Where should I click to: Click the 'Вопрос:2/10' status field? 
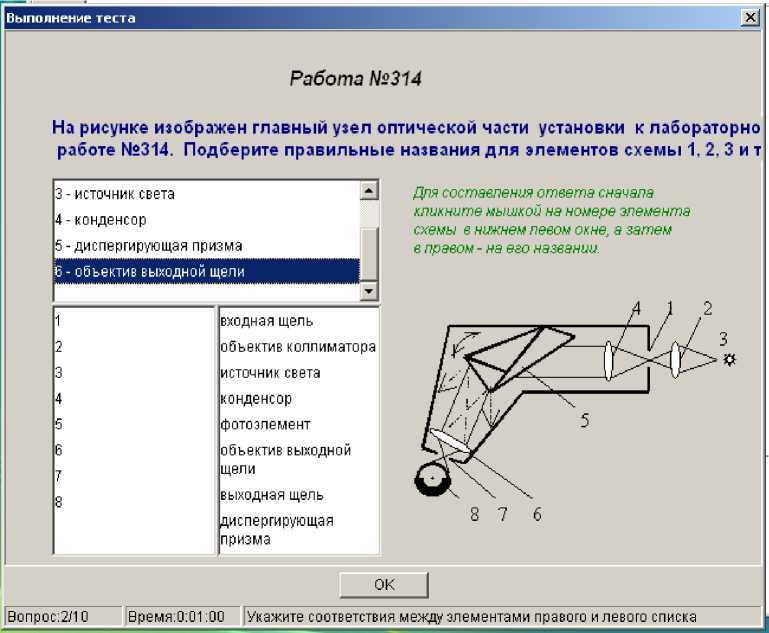[x=63, y=616]
